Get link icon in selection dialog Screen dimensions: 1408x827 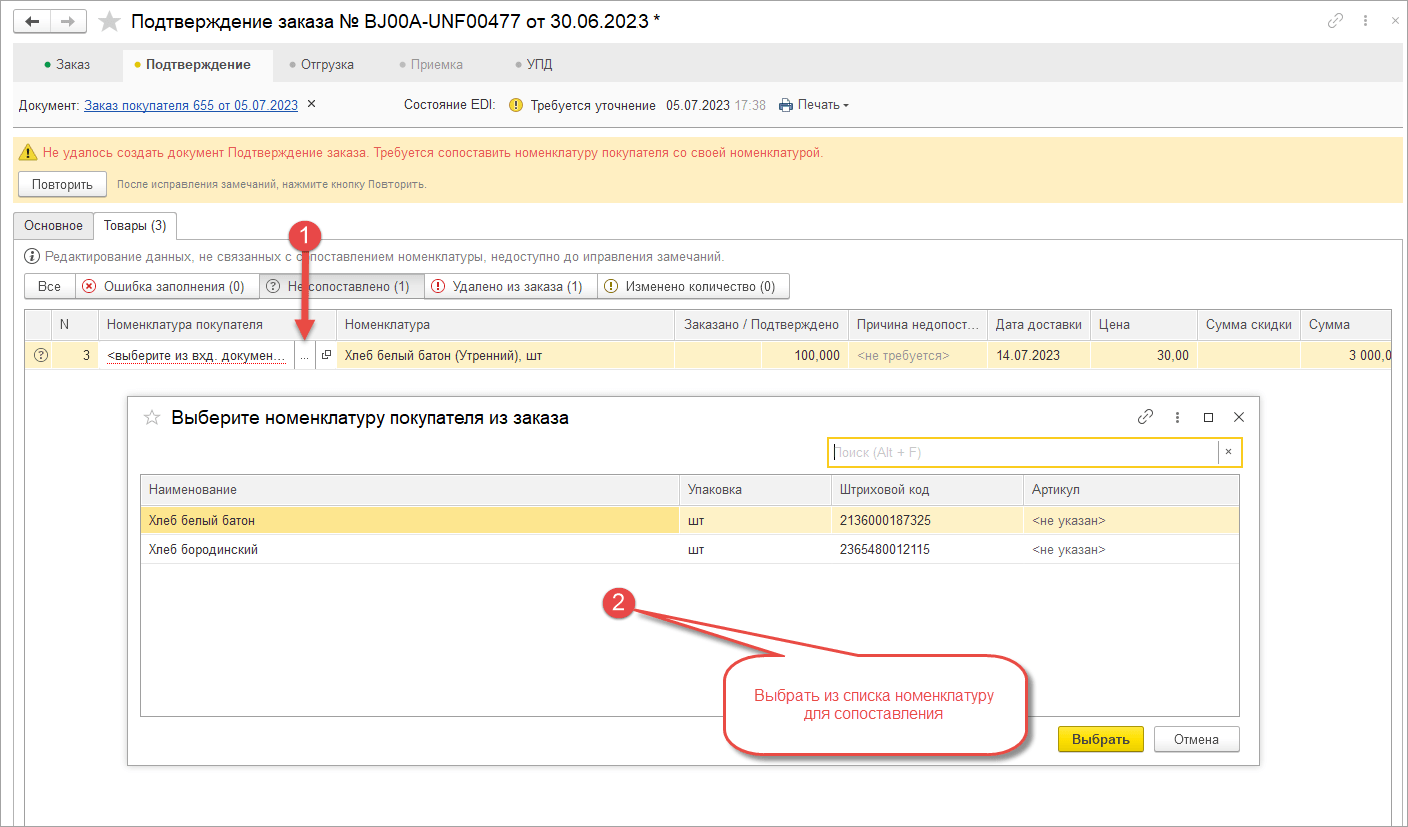click(1146, 417)
